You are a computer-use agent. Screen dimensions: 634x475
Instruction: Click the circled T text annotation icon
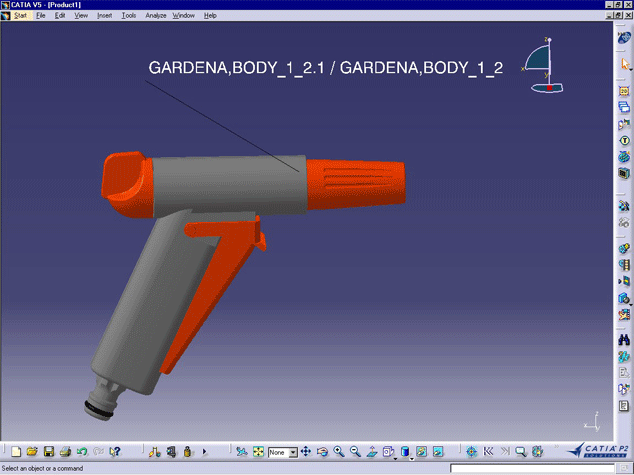coord(624,140)
